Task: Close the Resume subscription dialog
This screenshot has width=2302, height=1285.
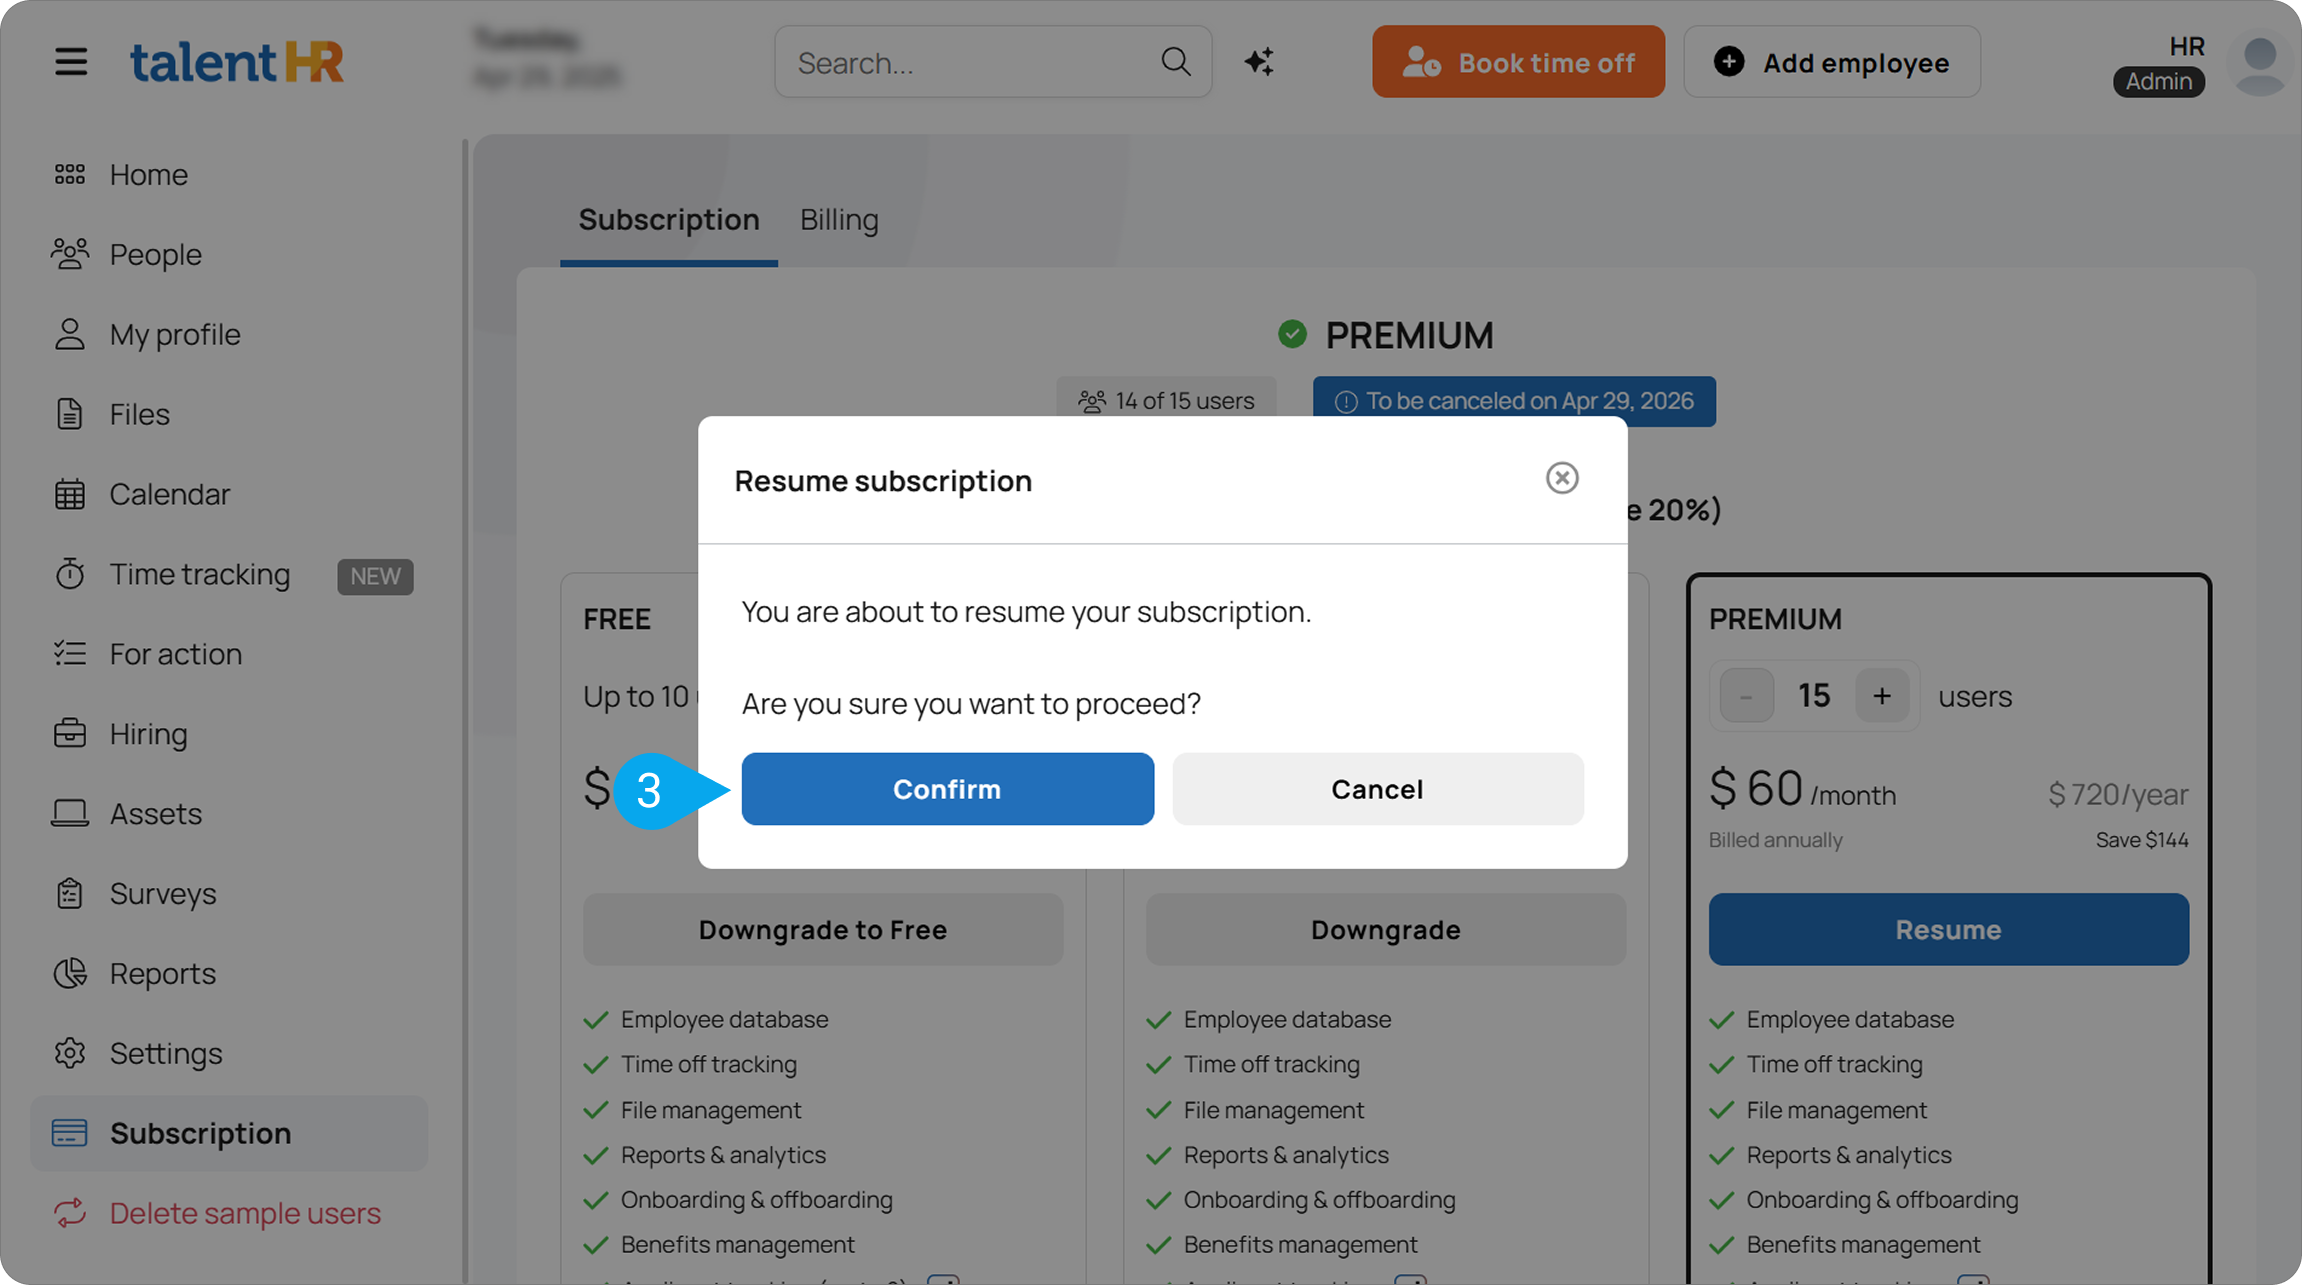Action: [x=1562, y=478]
